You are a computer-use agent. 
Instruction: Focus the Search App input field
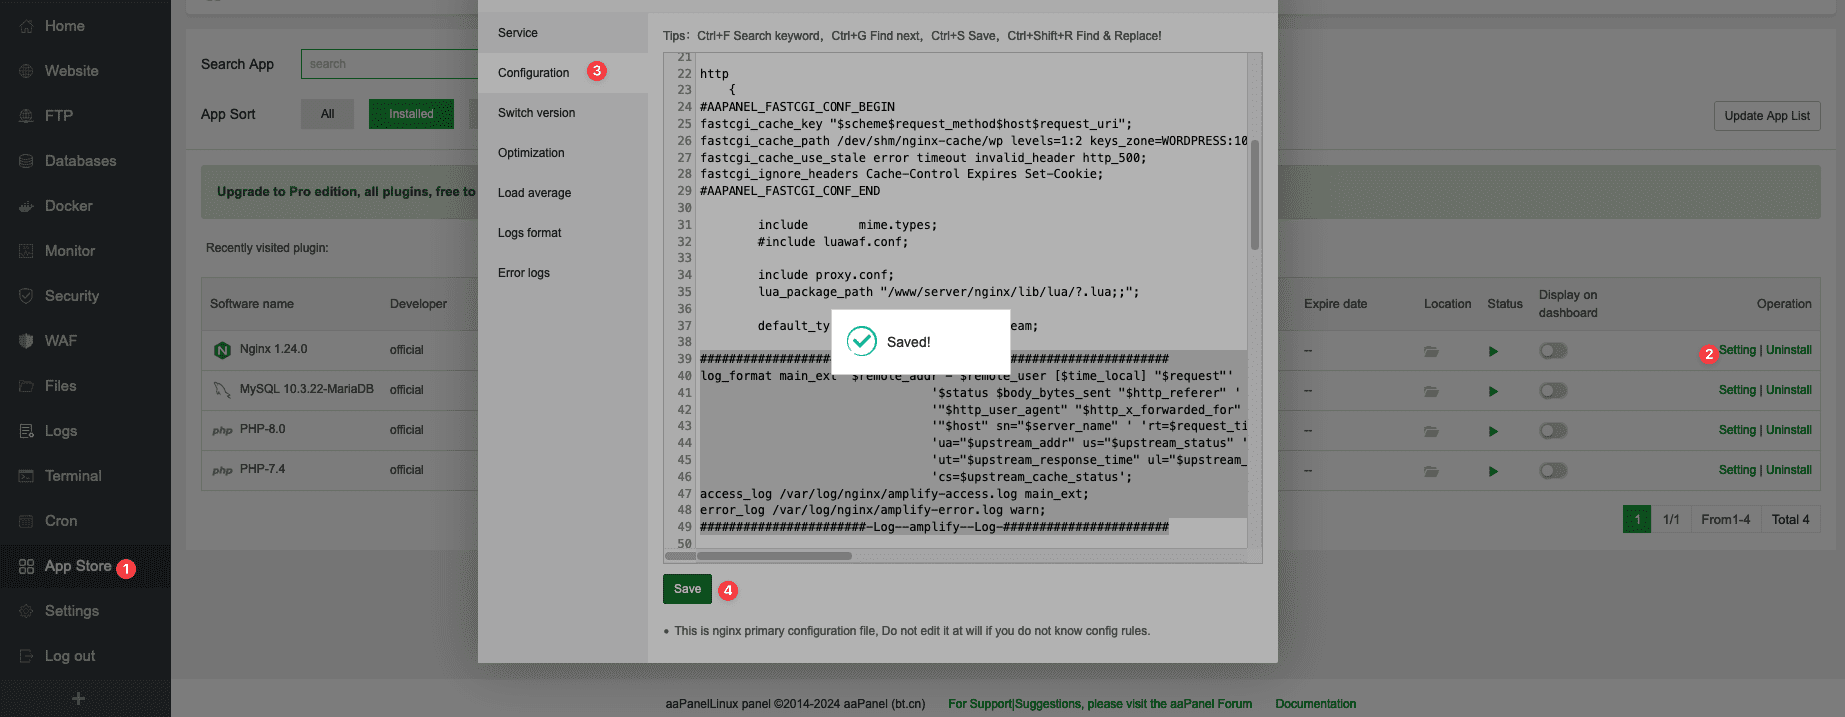(390, 64)
